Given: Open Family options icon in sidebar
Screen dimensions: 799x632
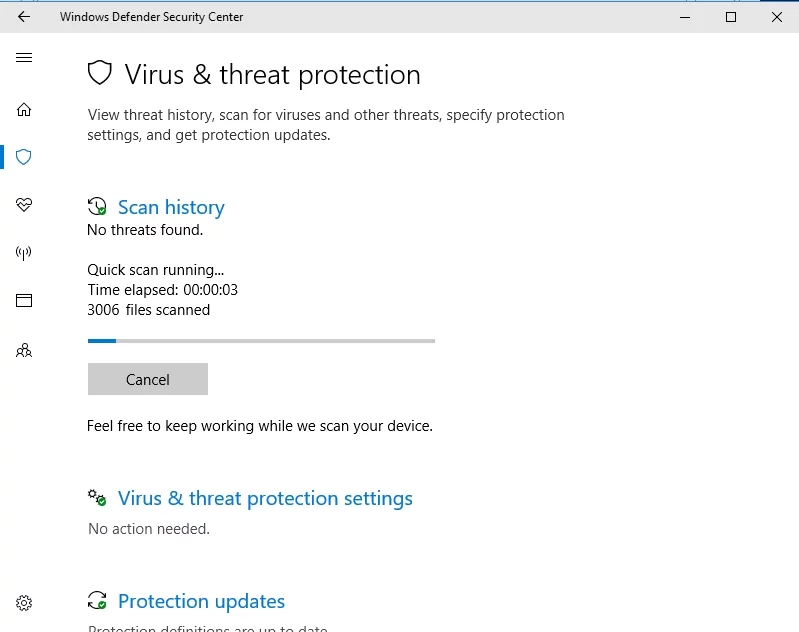Looking at the screenshot, I should (x=24, y=350).
